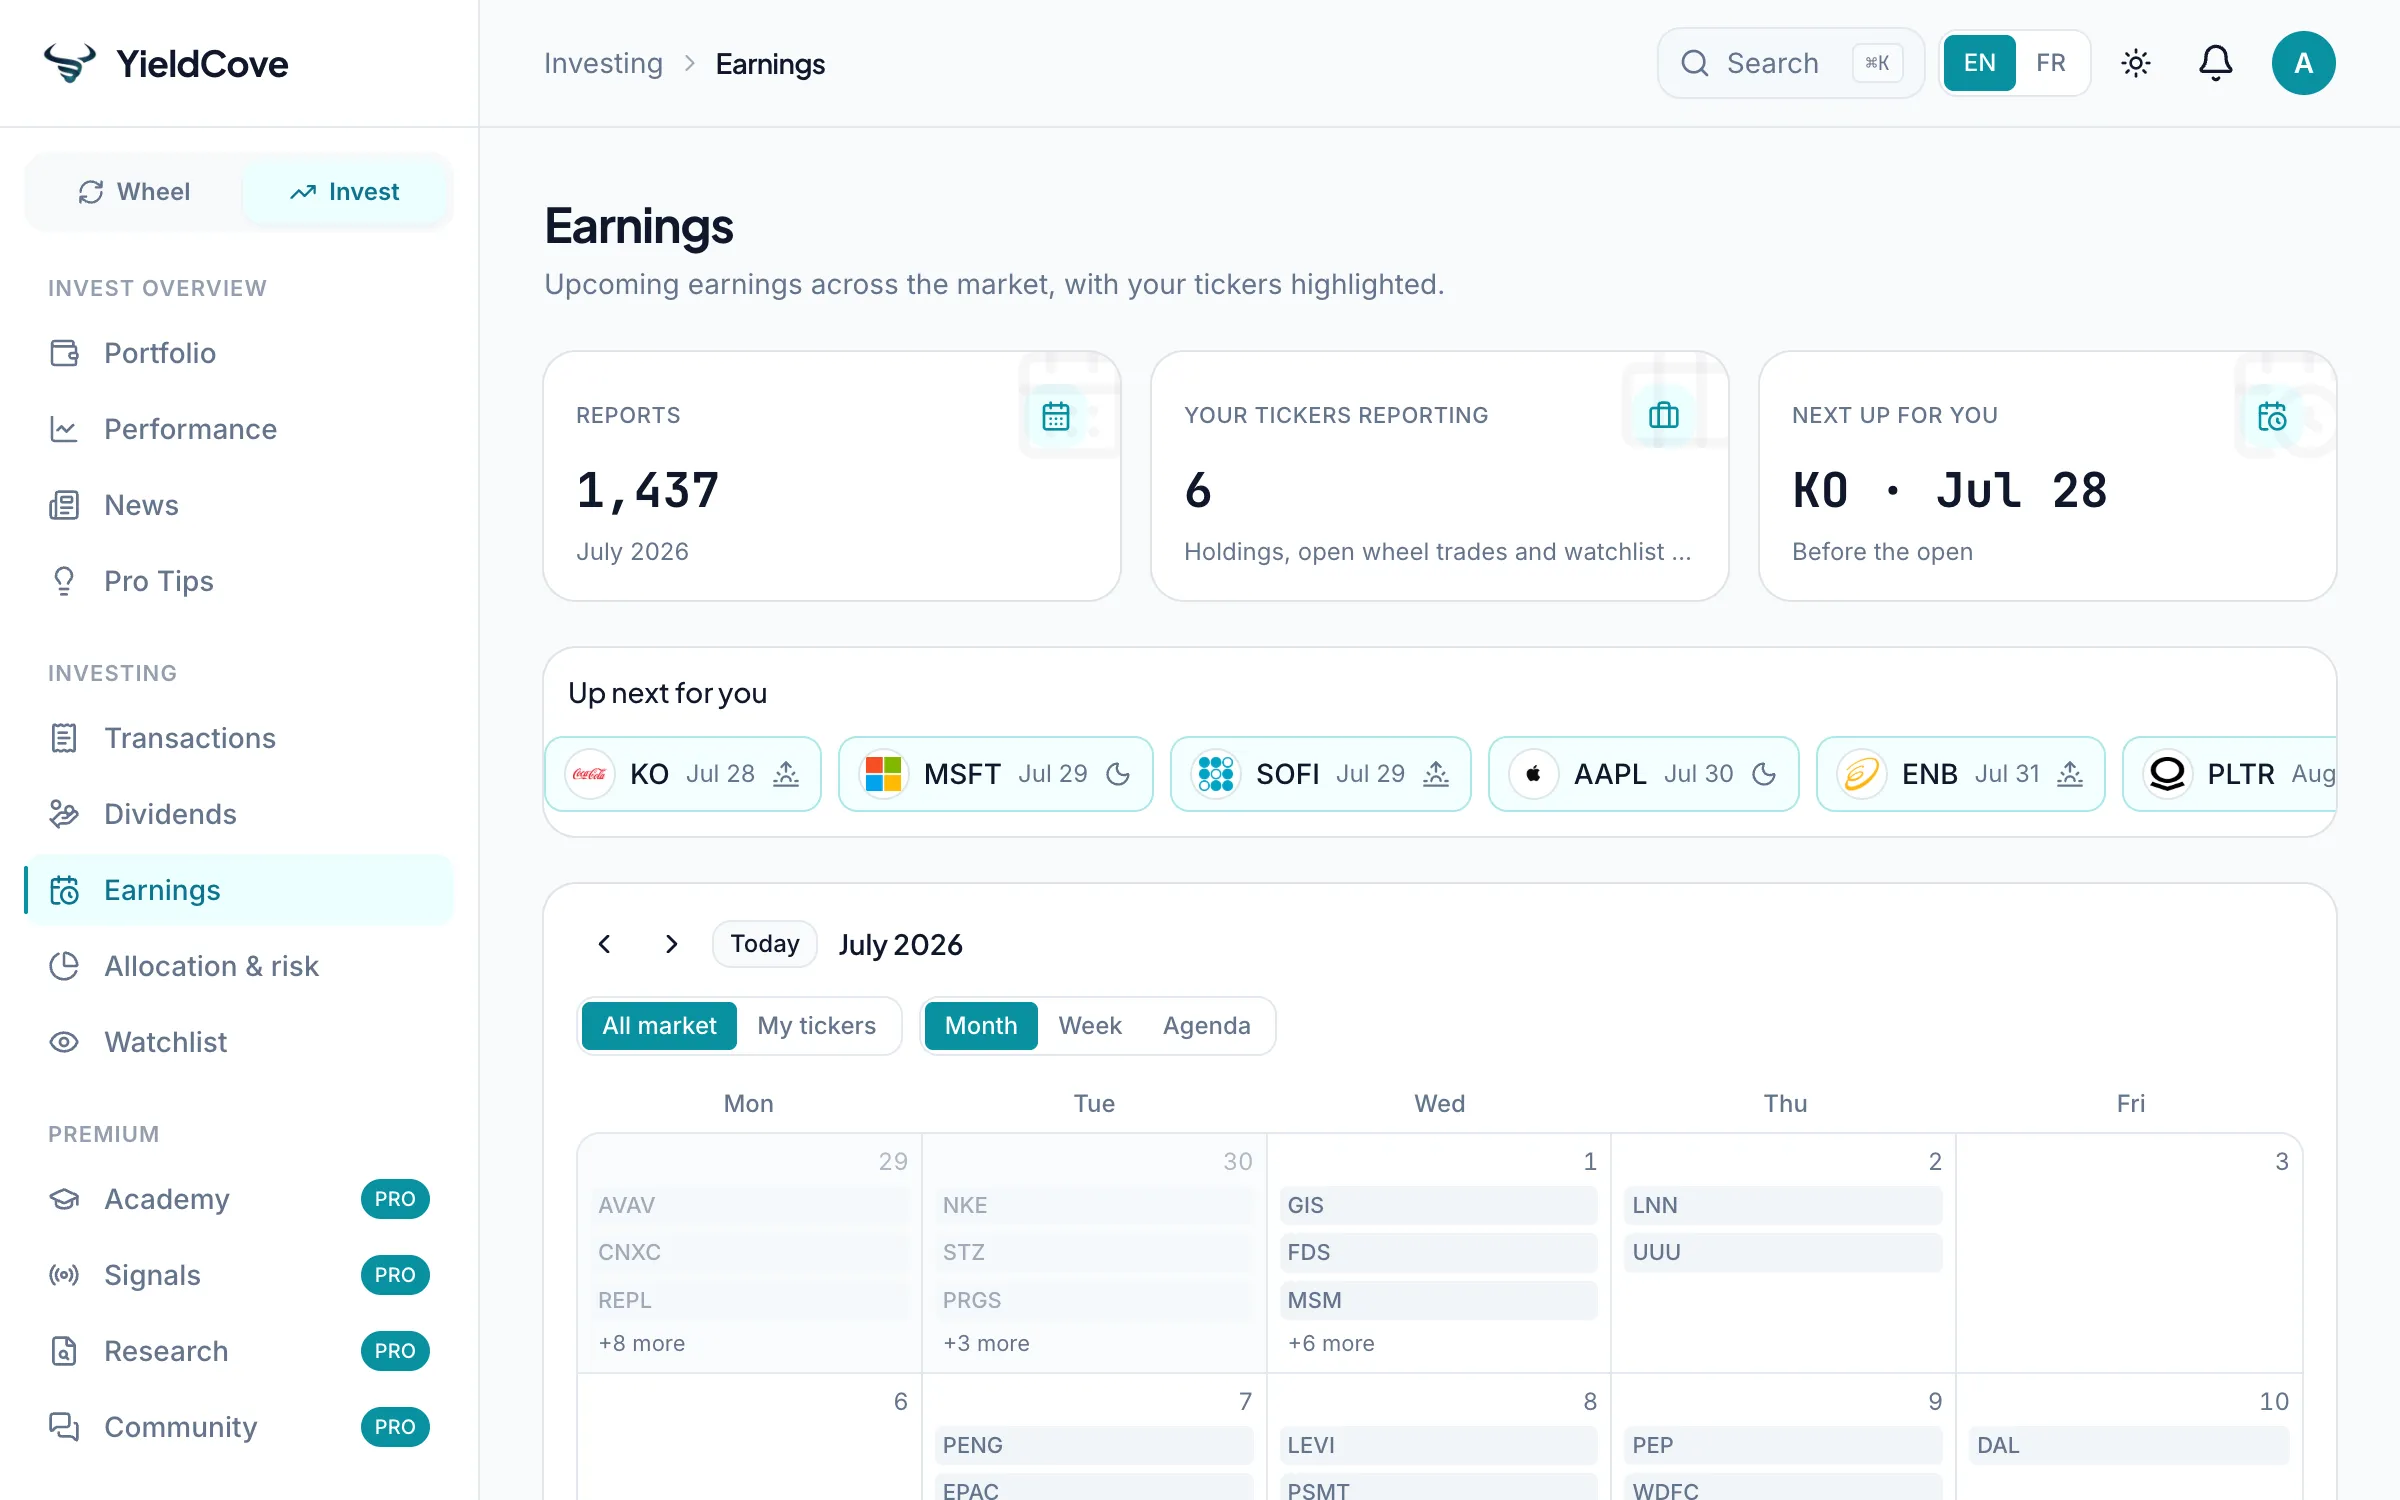Click the Signals broadcast icon
This screenshot has width=2400, height=1500.
[64, 1275]
